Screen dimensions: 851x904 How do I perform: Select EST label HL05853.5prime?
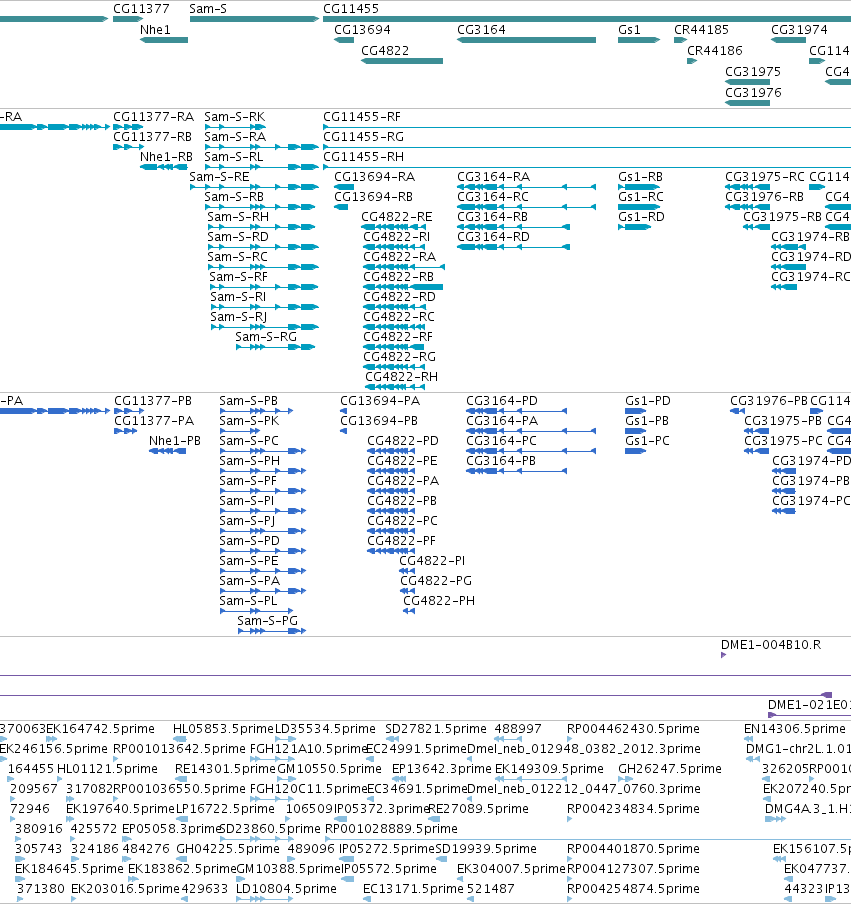click(x=223, y=729)
